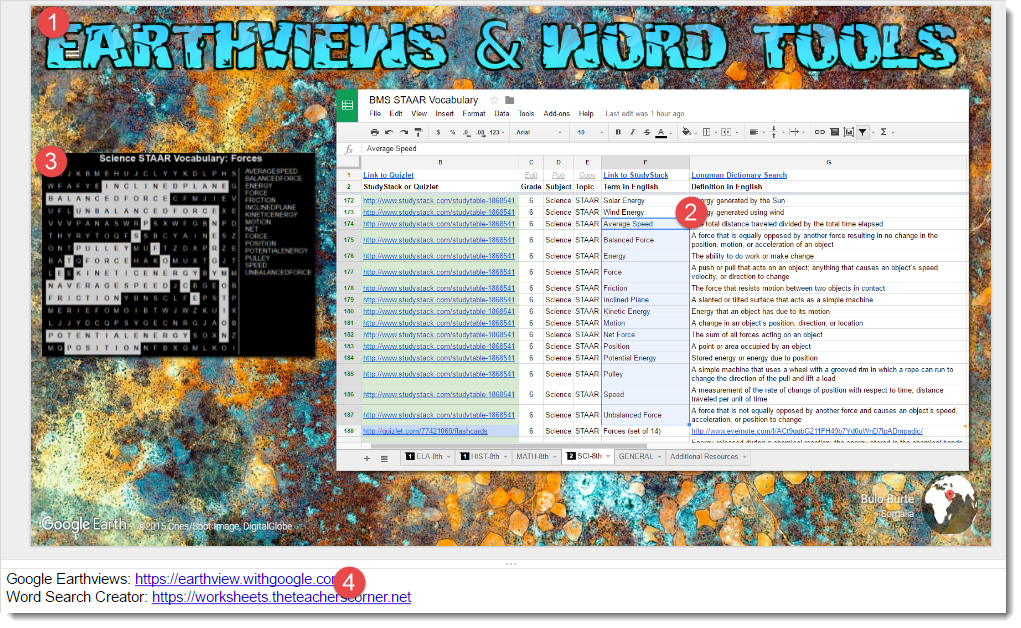The width and height of the screenshot is (1021, 628).
Task: Select the Paint format tool
Action: click(418, 132)
